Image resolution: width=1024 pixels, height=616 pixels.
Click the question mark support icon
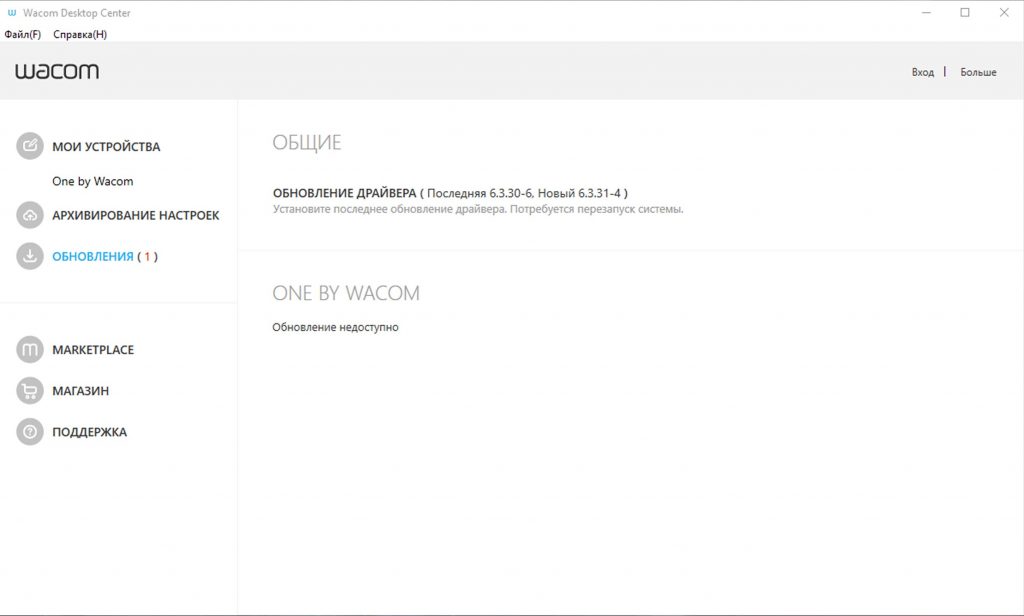[30, 432]
